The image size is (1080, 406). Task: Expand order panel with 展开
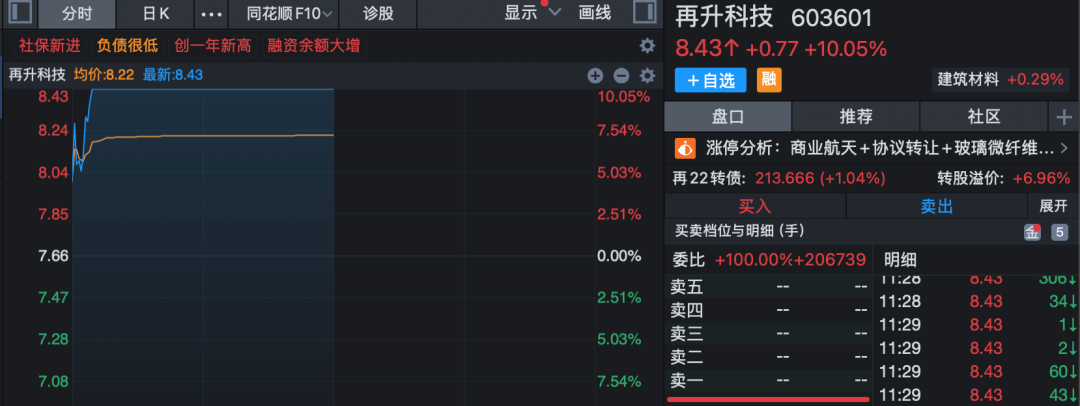coord(1052,206)
